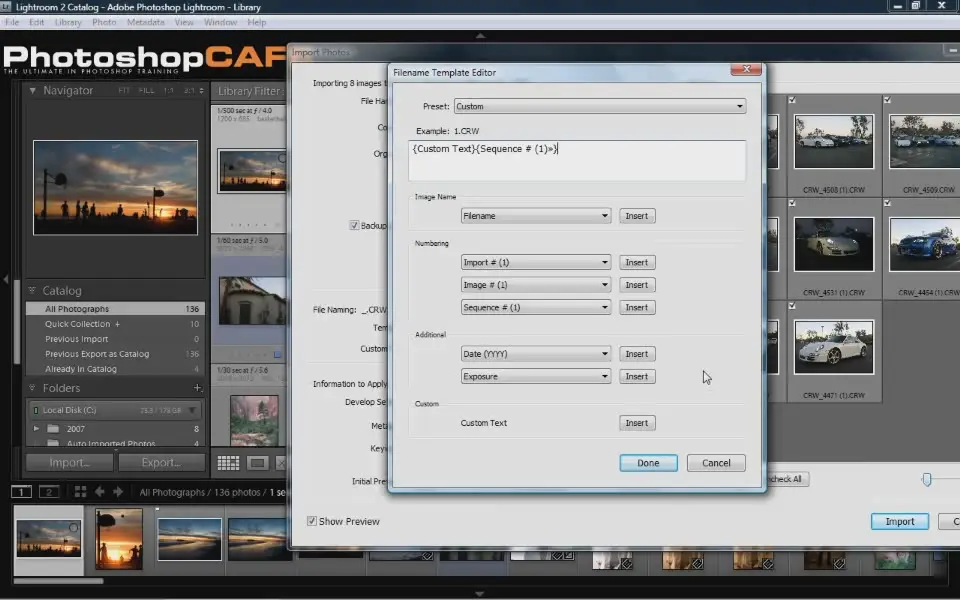
Task: Collapse the Folders panel
Action: click(x=32, y=388)
